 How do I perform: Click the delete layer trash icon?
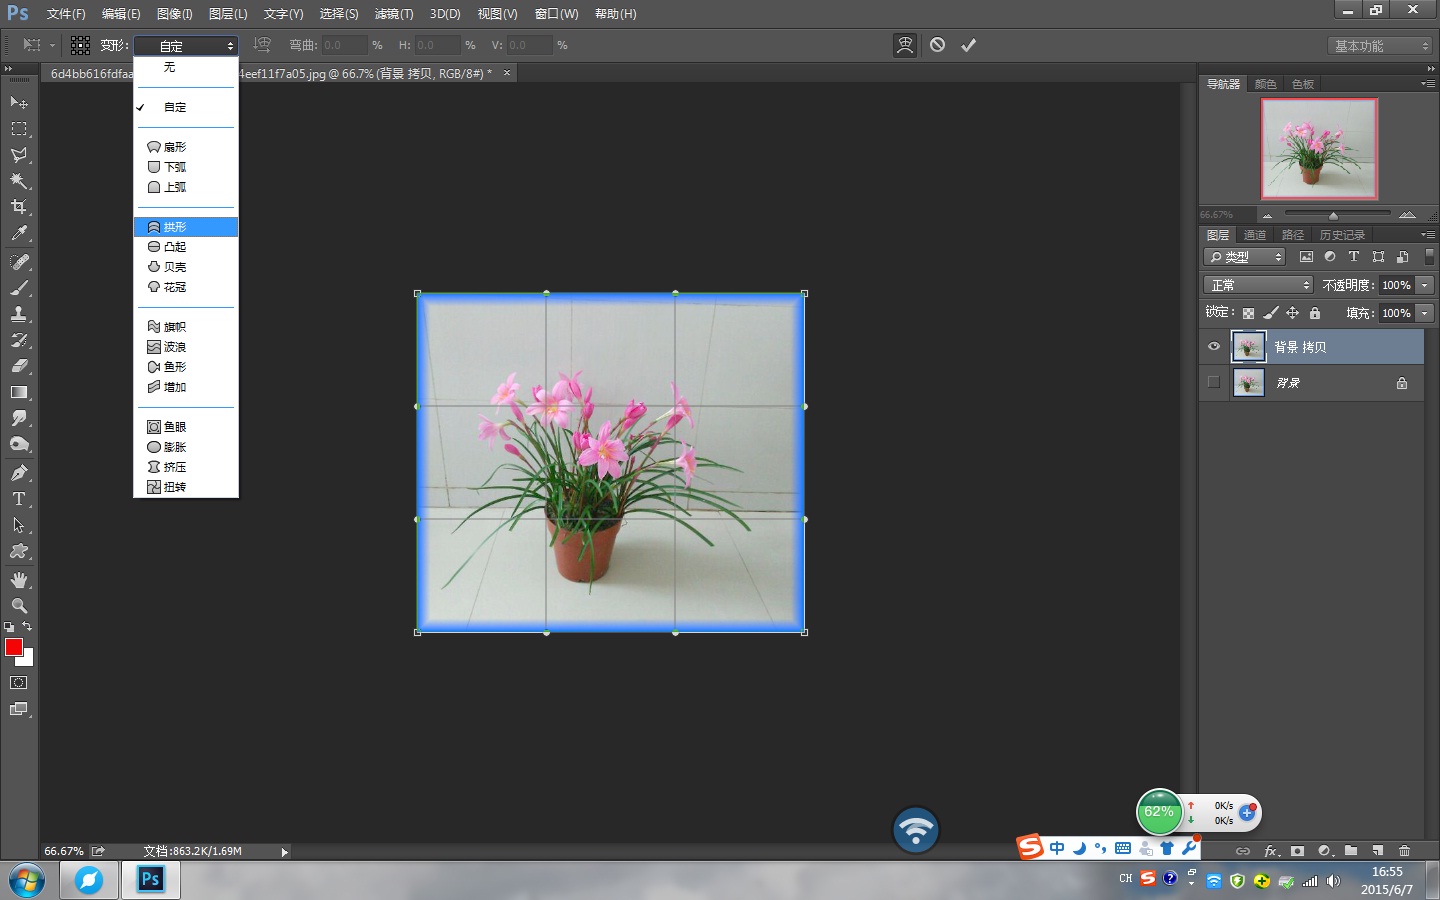coord(1404,851)
